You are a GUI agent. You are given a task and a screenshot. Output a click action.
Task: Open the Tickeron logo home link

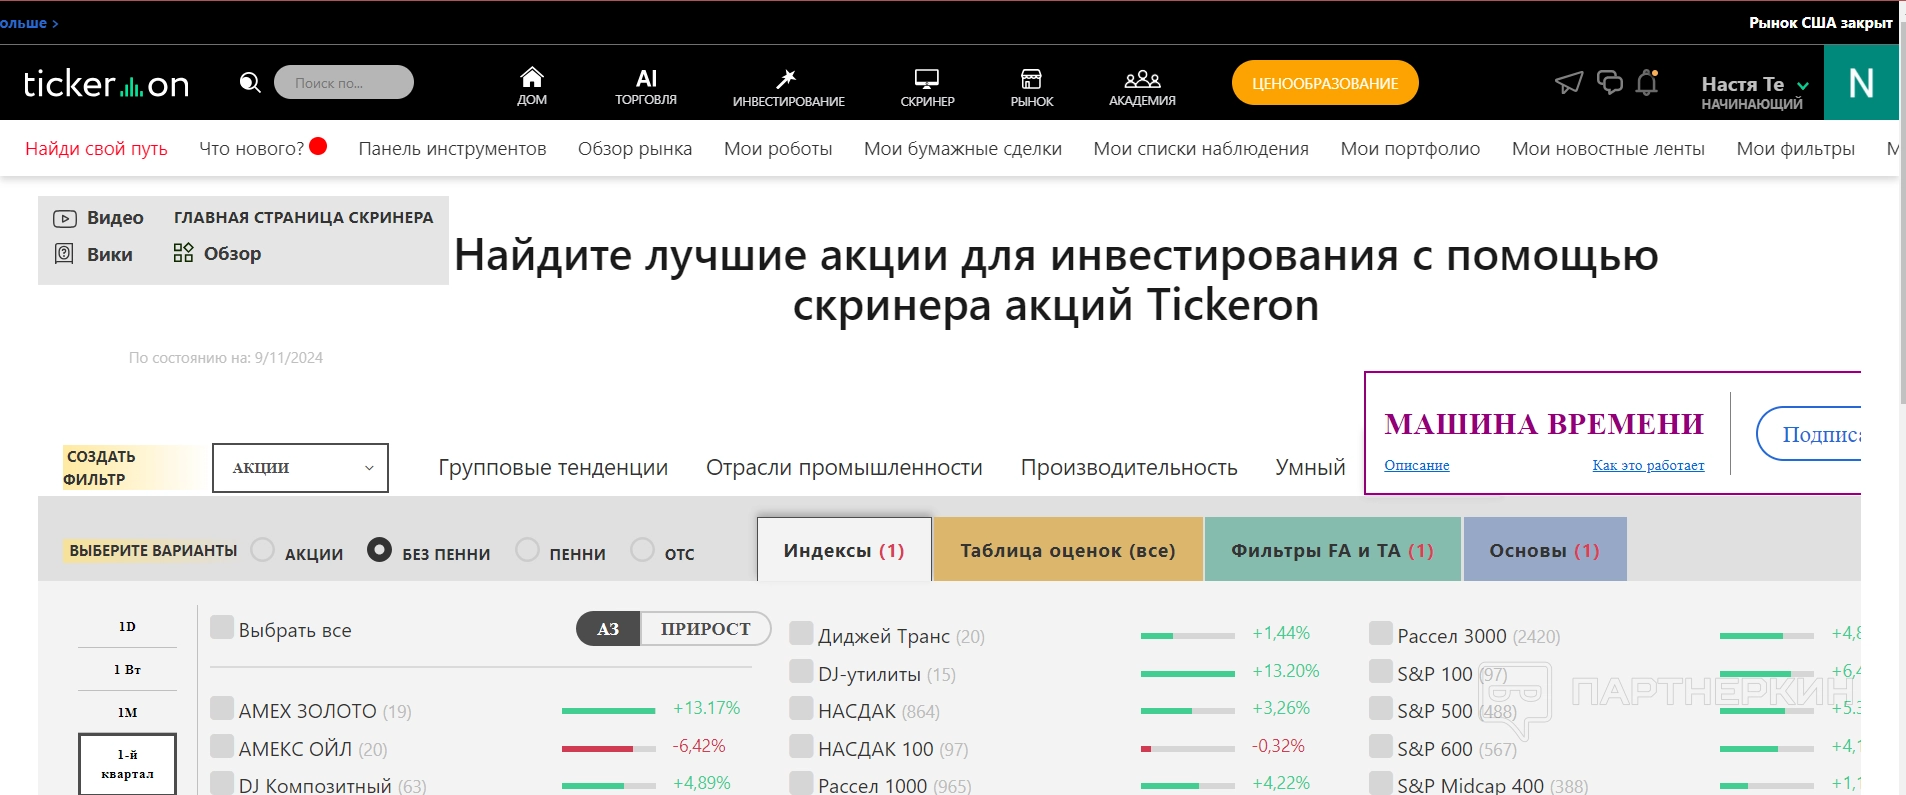coord(106,84)
